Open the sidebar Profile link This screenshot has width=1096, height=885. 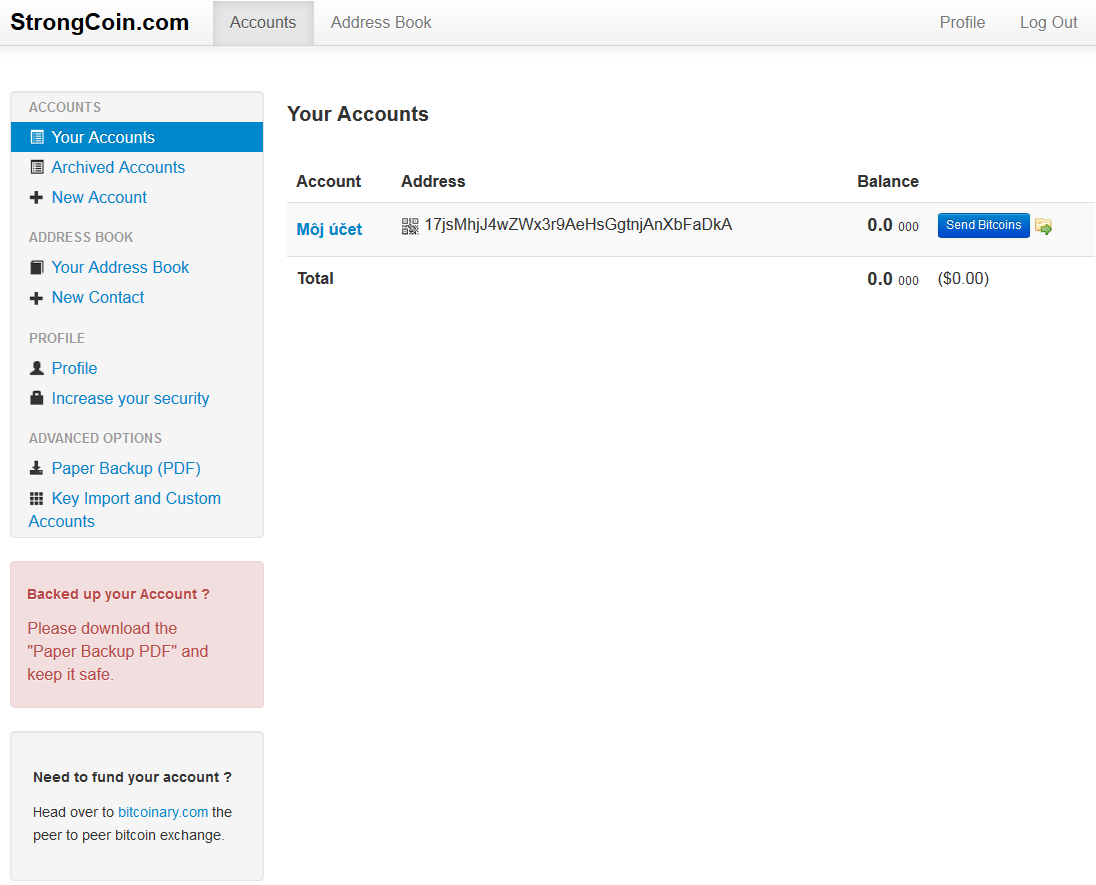(74, 368)
